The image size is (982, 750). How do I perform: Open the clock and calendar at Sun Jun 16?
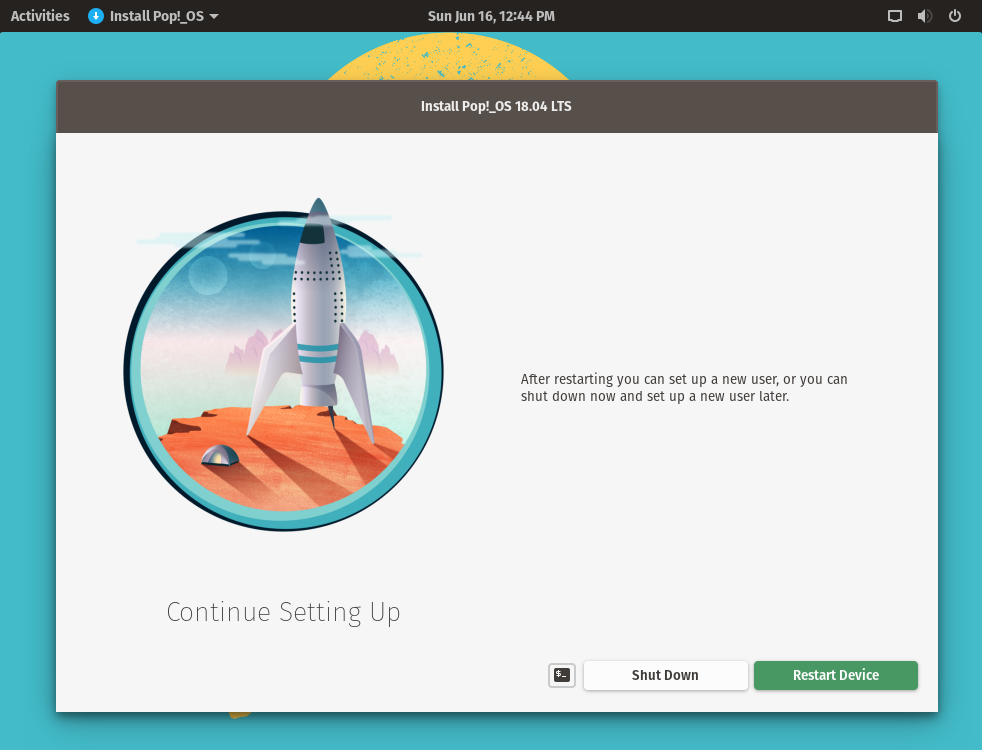pyautogui.click(x=491, y=16)
